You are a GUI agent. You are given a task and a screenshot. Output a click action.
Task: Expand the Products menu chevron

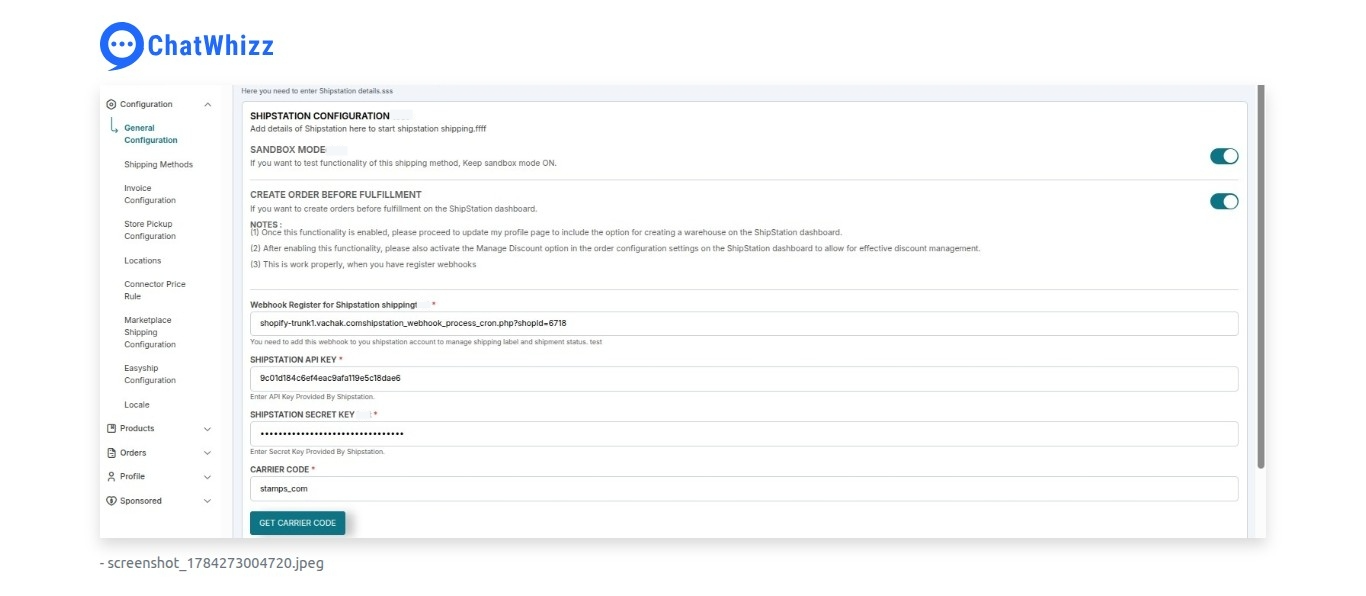[207, 429]
